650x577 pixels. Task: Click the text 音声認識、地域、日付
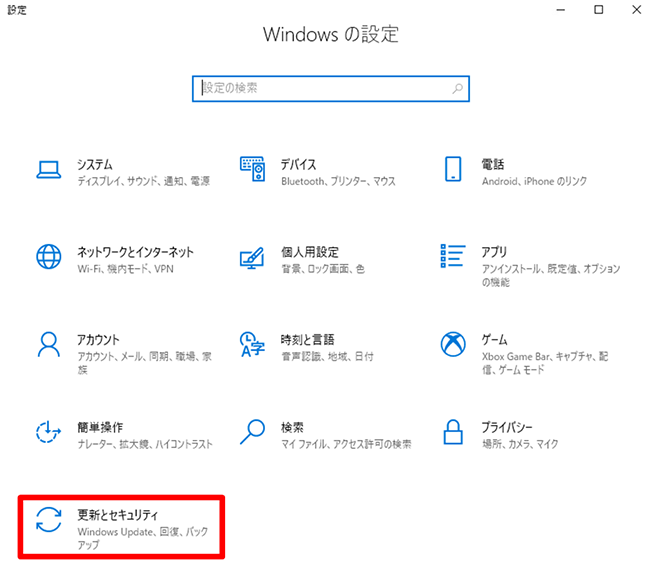tap(327, 356)
